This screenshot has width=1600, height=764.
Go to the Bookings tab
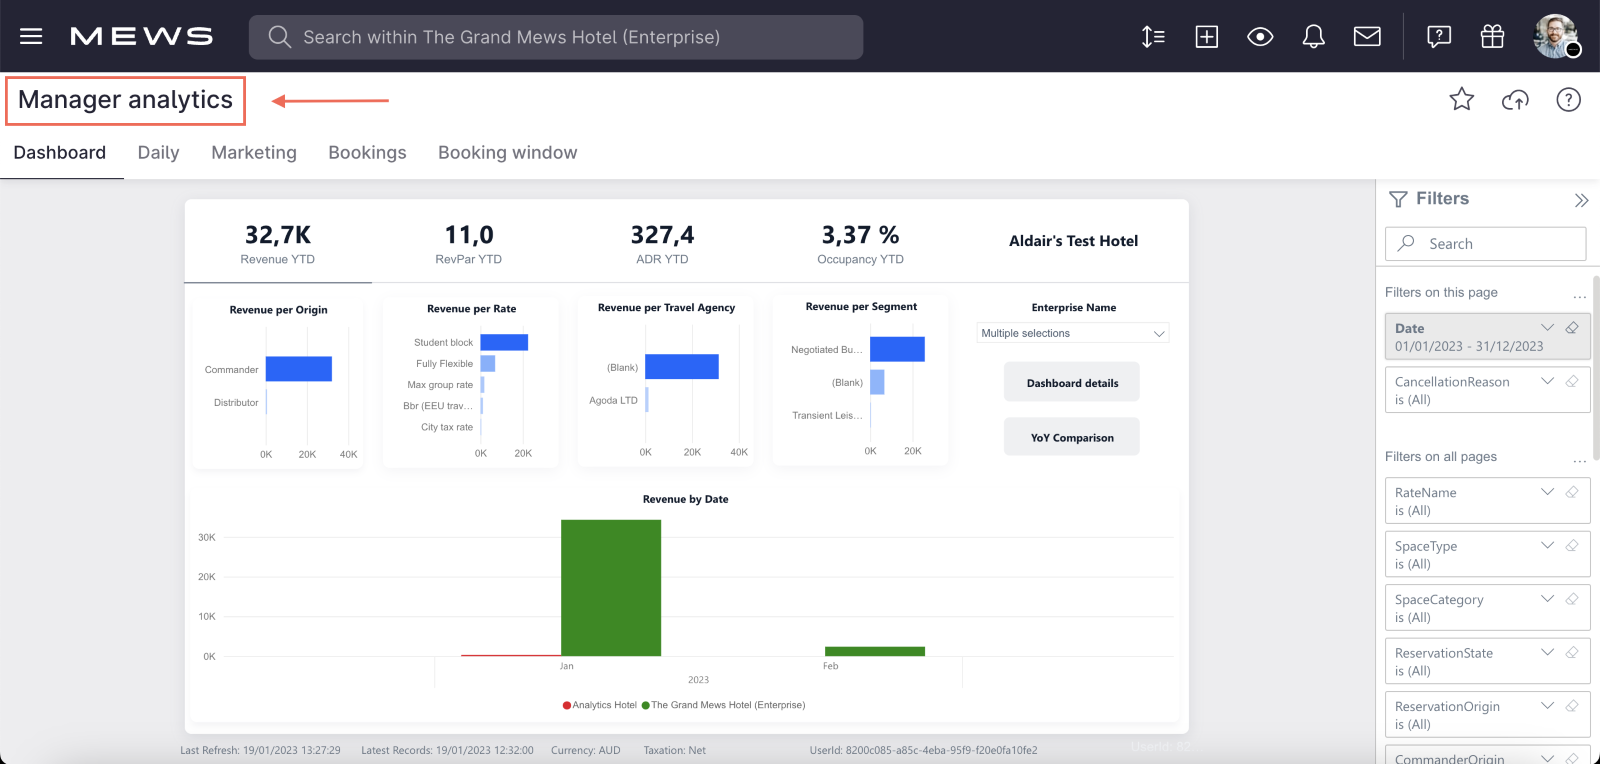coord(367,152)
